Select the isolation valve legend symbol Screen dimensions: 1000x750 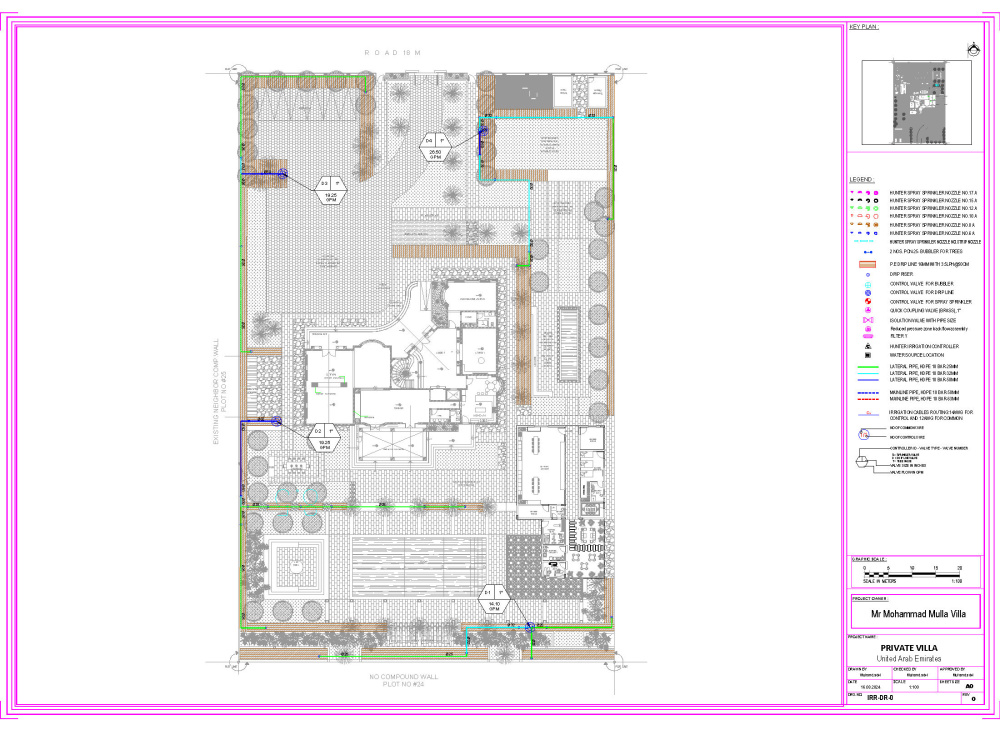click(867, 320)
